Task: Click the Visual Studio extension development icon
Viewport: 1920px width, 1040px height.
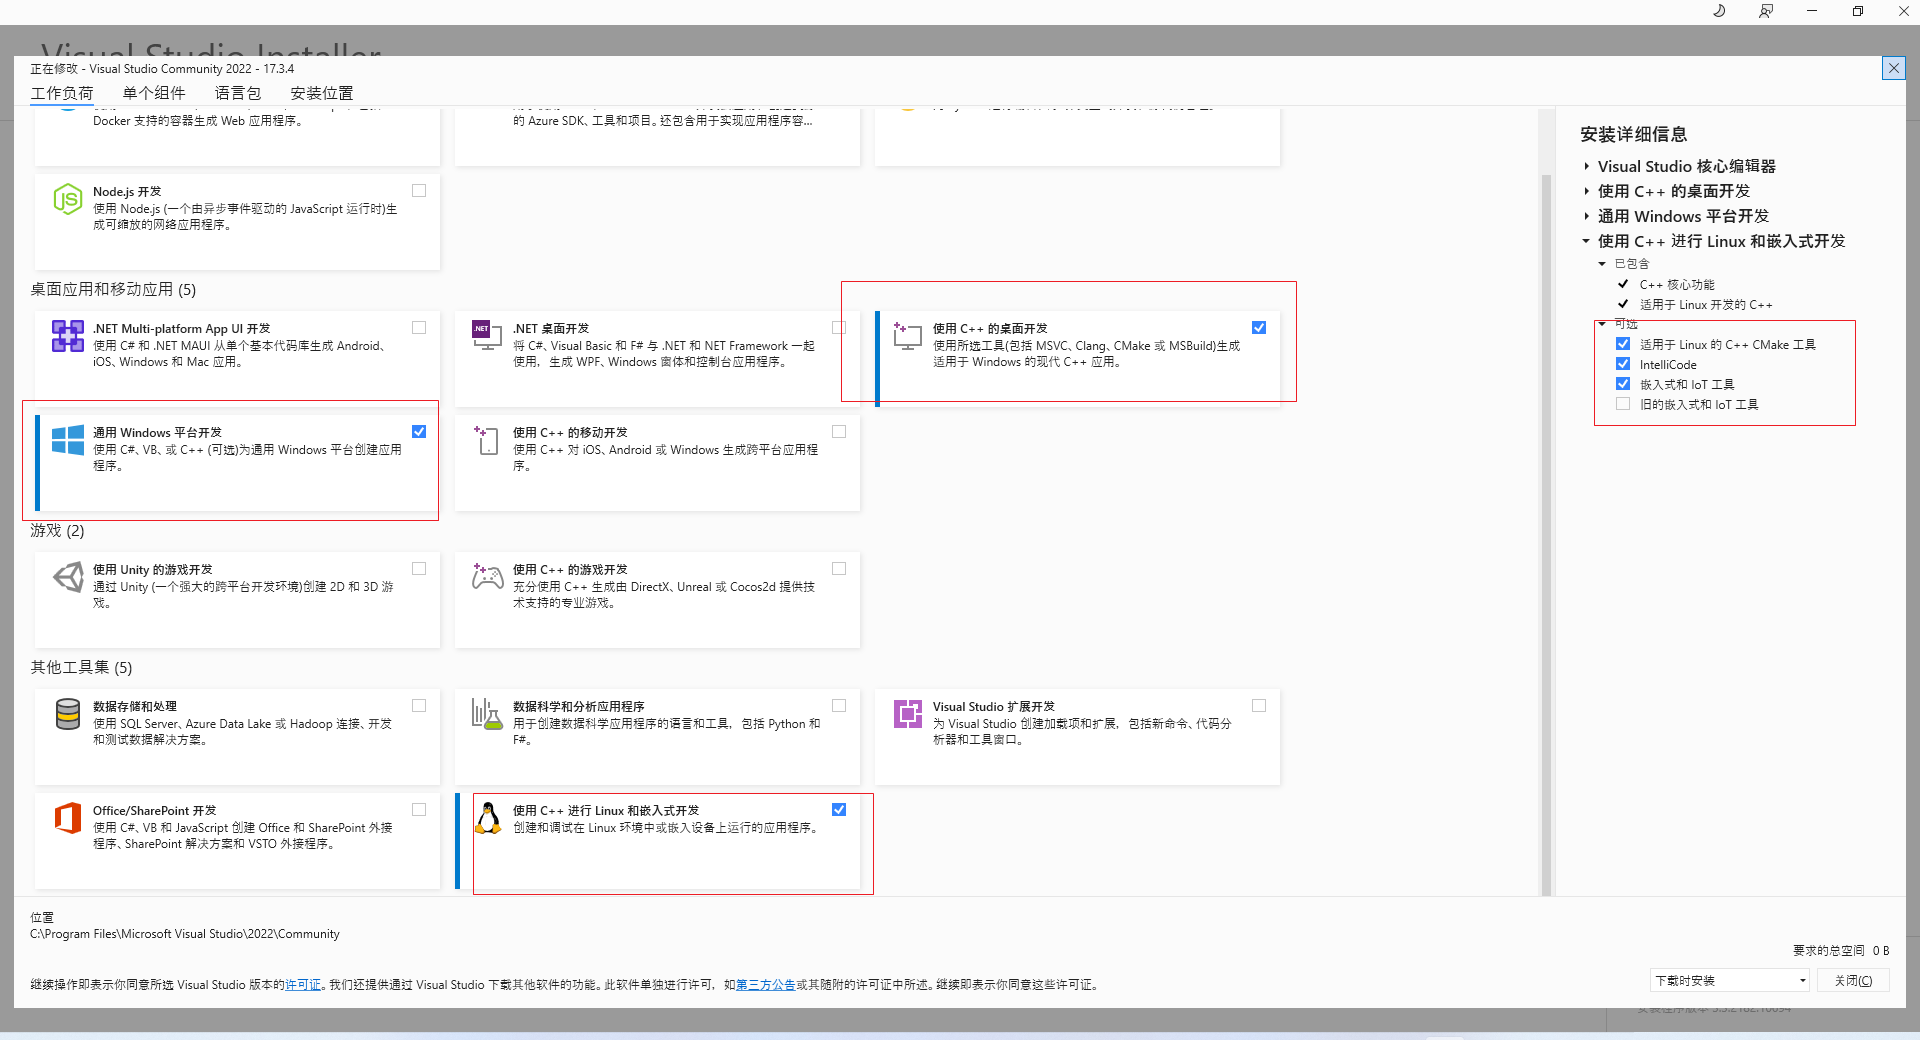Action: coord(907,714)
